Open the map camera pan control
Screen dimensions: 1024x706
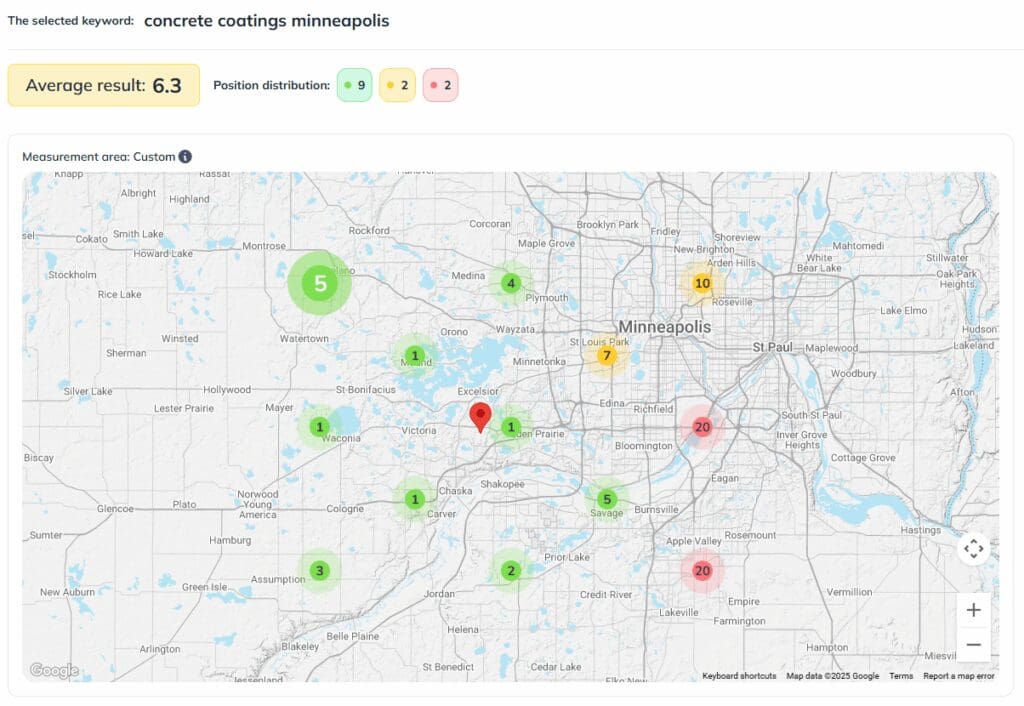pos(973,549)
